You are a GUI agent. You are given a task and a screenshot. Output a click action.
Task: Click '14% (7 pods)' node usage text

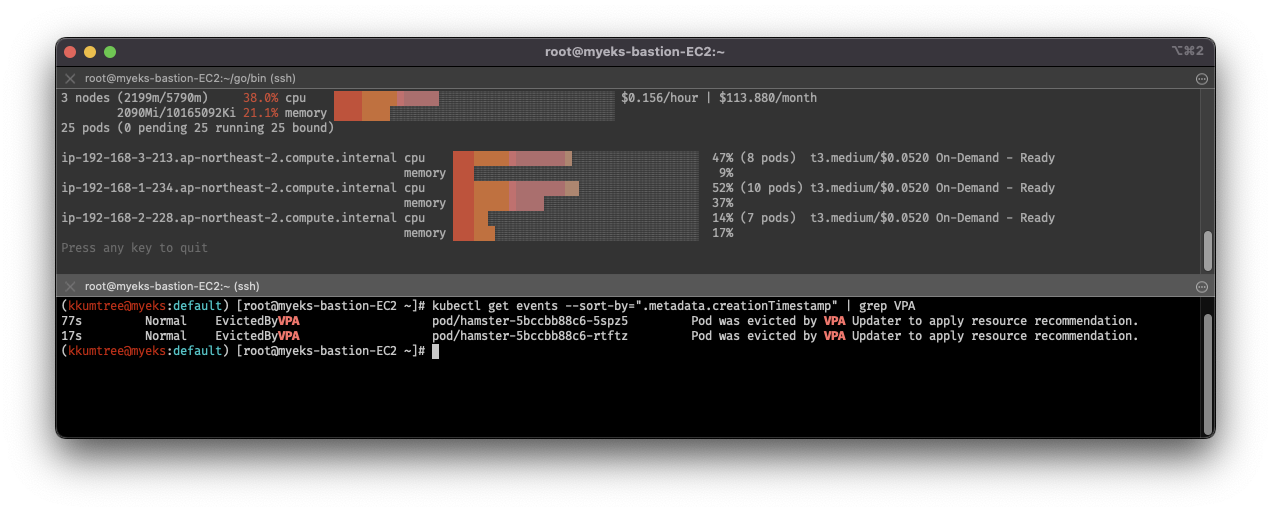pyautogui.click(x=754, y=218)
